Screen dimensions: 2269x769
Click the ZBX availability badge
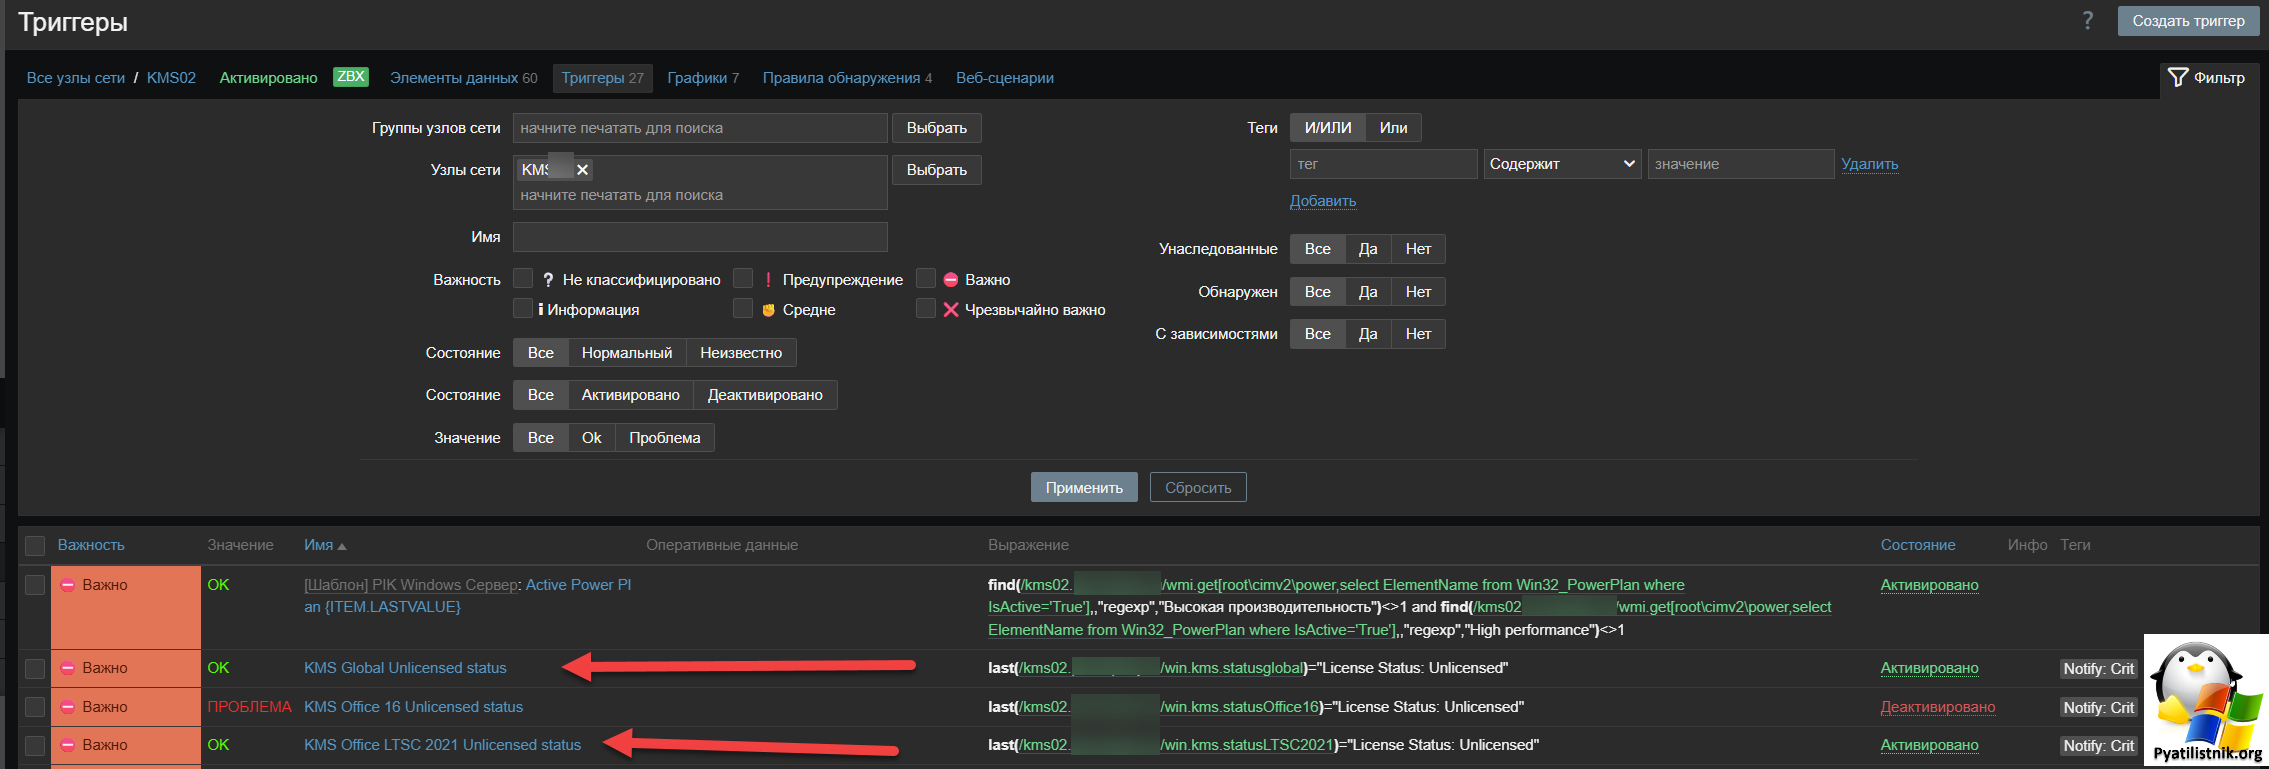point(351,77)
